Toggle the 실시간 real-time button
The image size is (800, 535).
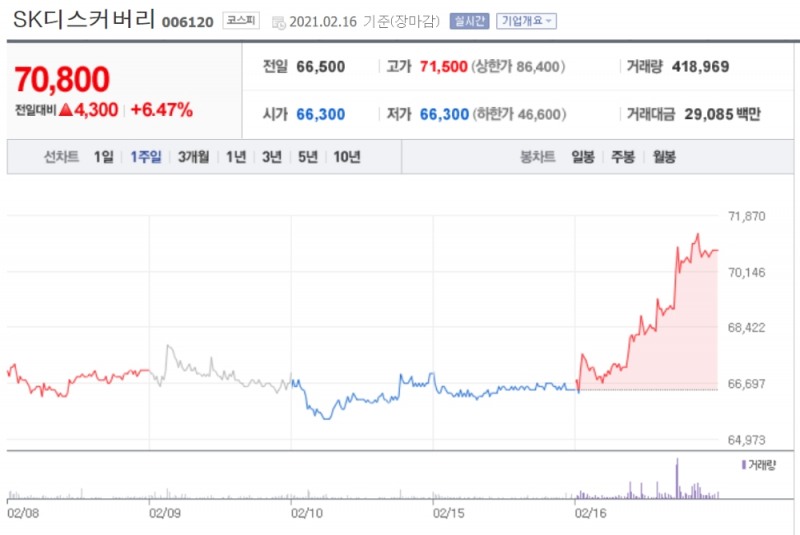pyautogui.click(x=470, y=21)
